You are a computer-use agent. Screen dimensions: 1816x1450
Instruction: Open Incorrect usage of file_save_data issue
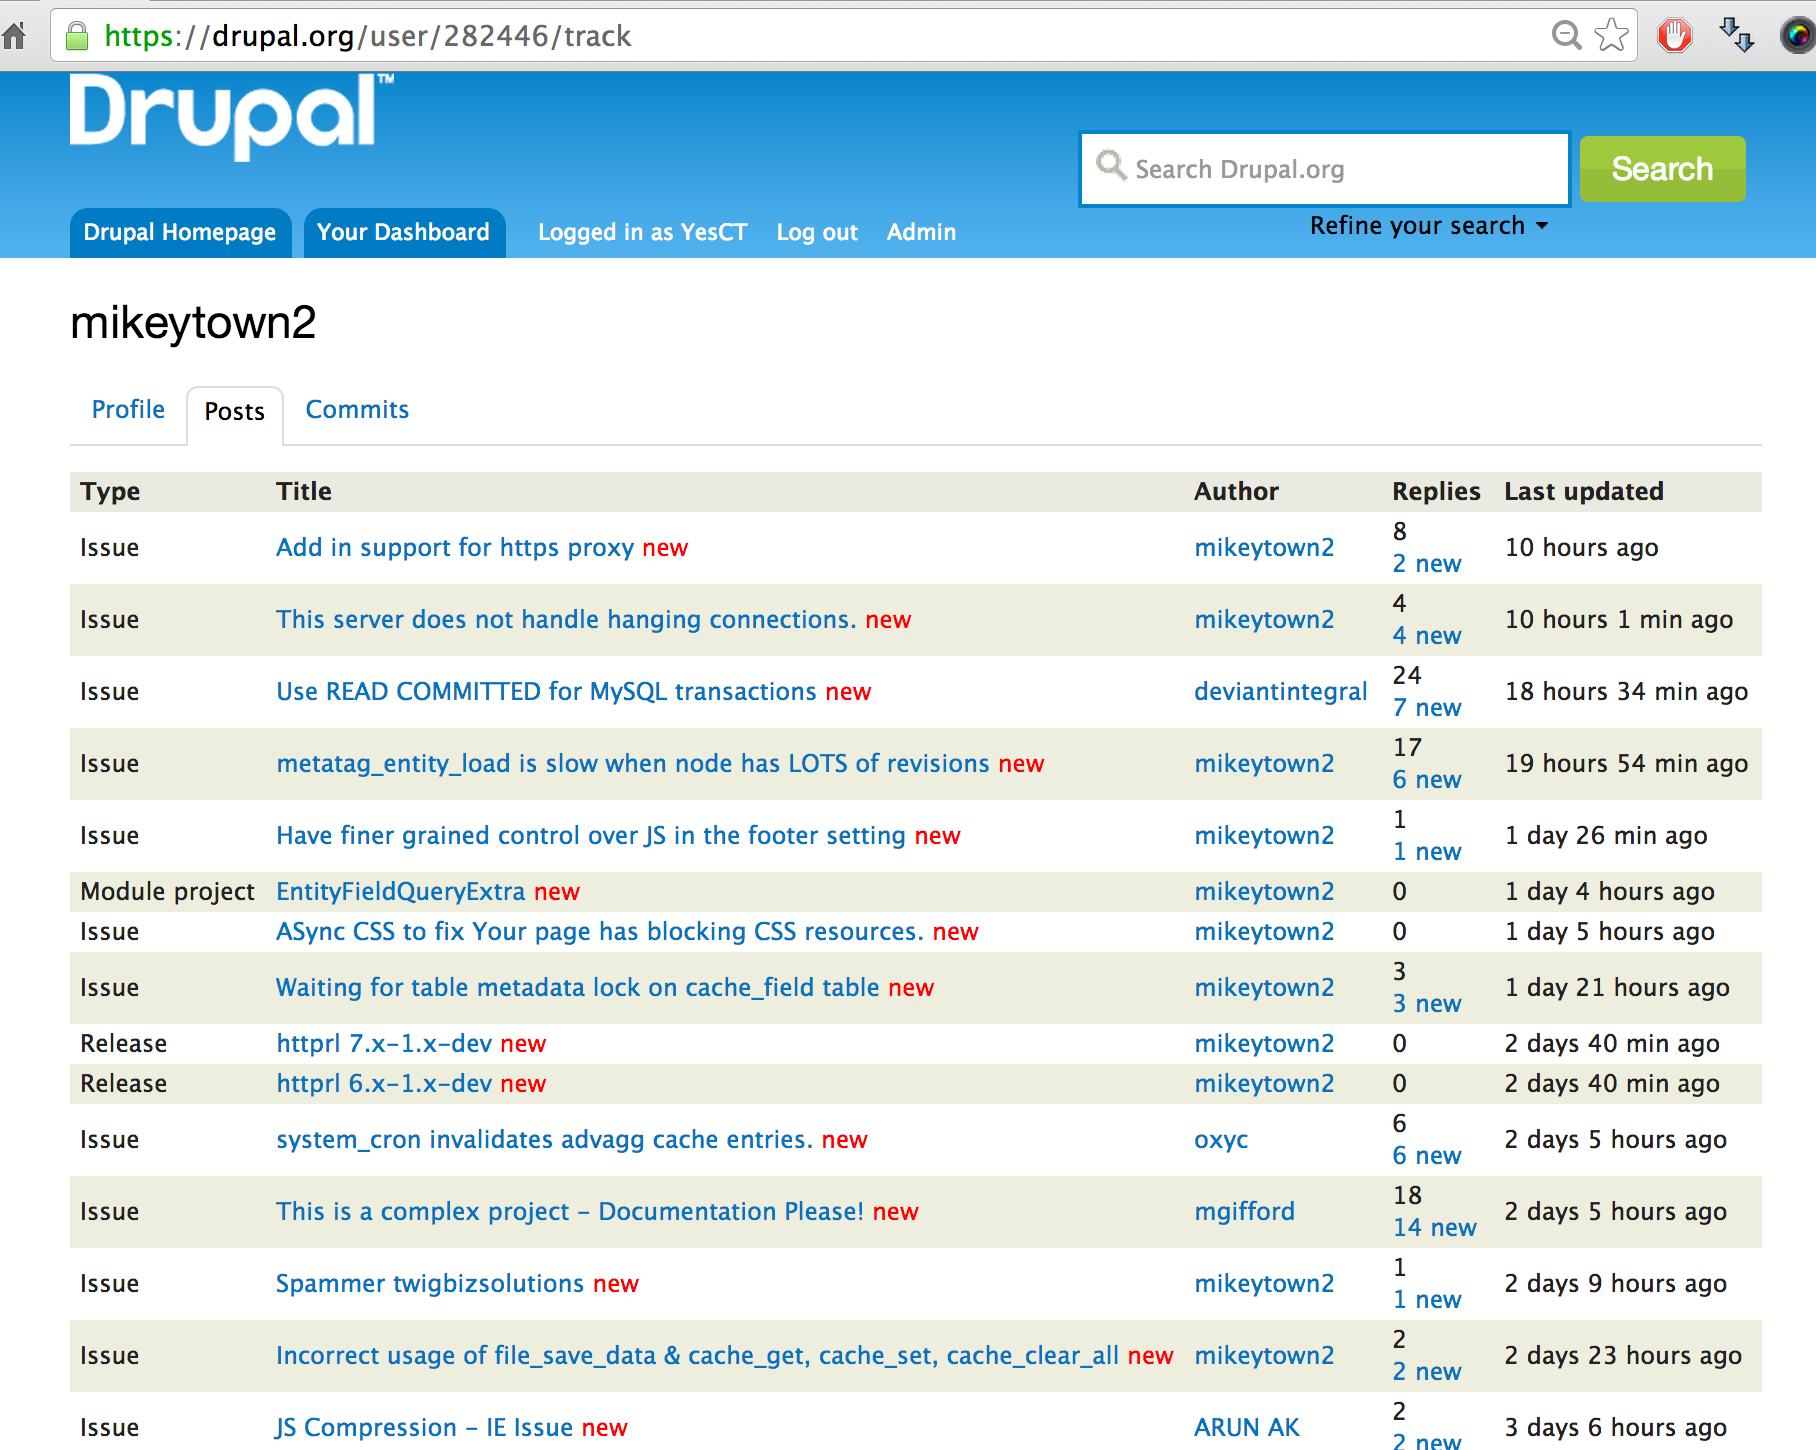(x=698, y=1356)
